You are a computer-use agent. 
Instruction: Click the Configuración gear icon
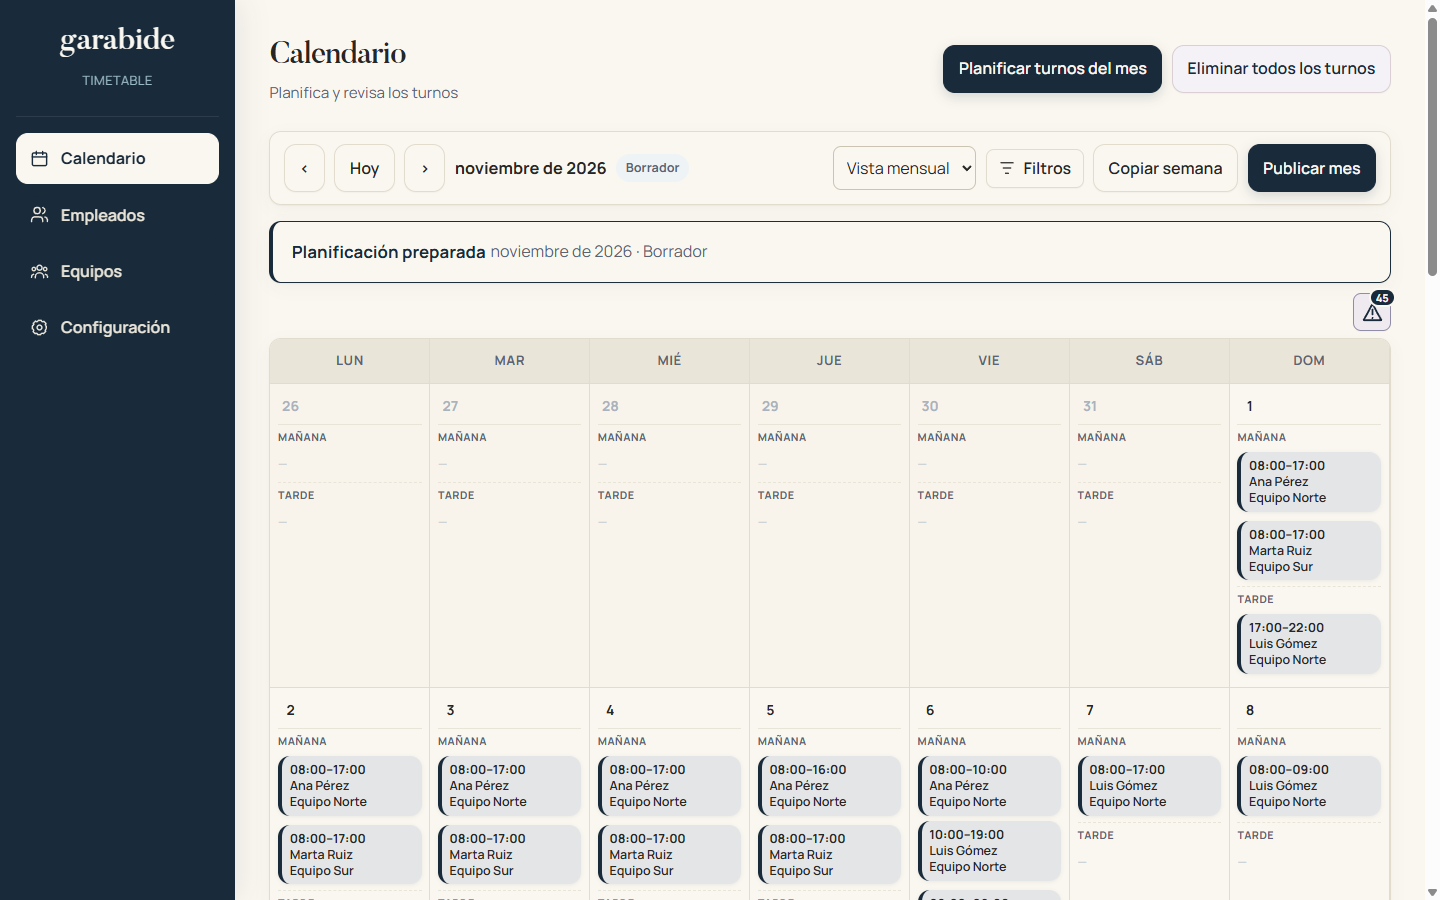coord(40,327)
